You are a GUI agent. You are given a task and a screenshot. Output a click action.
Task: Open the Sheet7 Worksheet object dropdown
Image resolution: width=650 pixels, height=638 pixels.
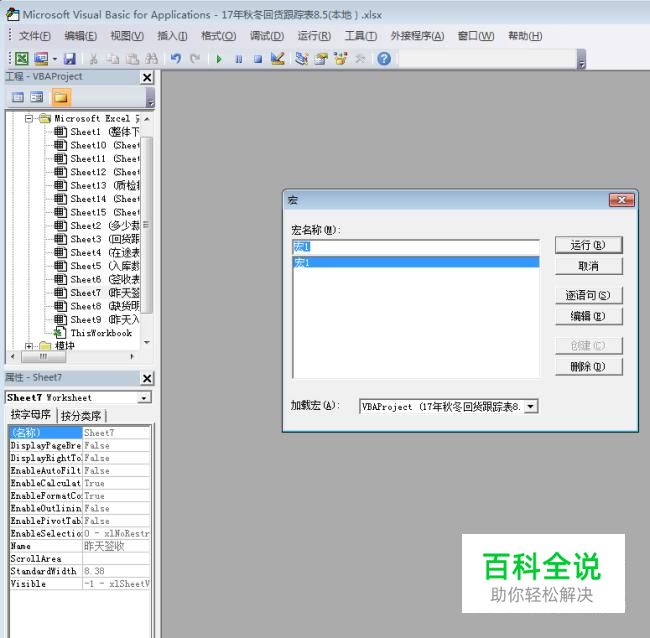pyautogui.click(x=144, y=398)
